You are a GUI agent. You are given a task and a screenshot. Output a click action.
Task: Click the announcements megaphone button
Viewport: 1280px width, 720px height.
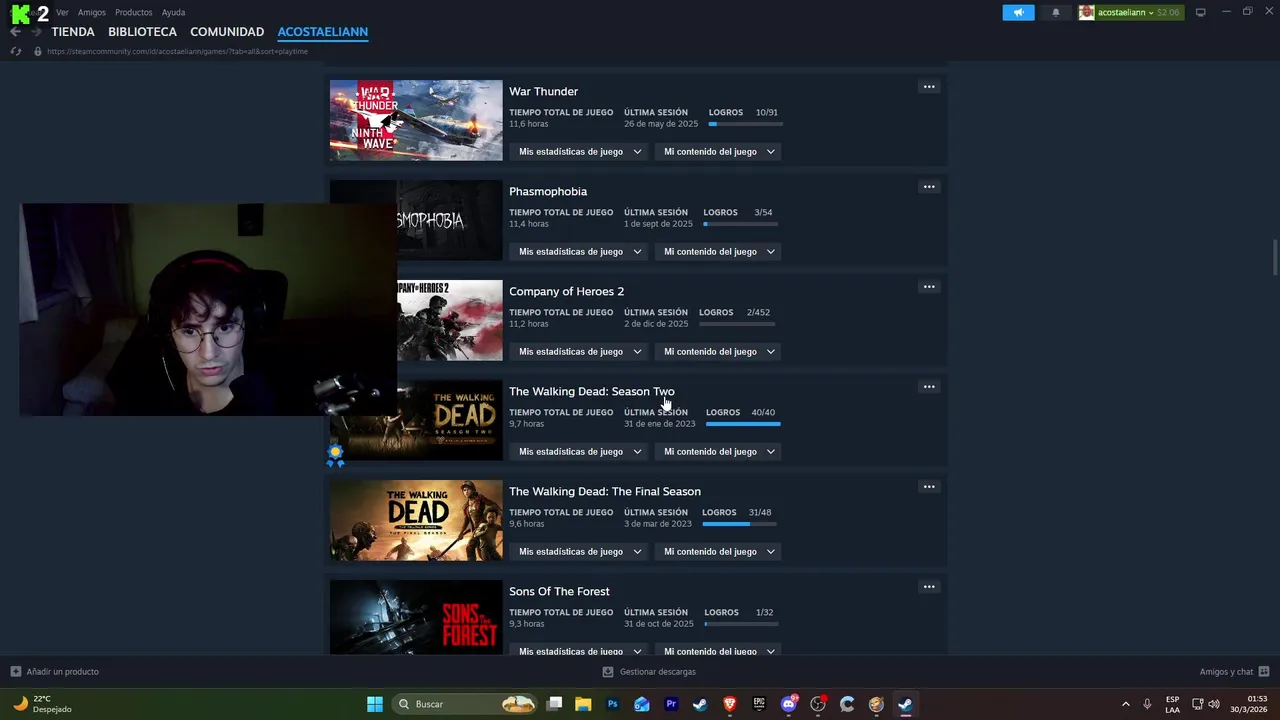pyautogui.click(x=1018, y=12)
